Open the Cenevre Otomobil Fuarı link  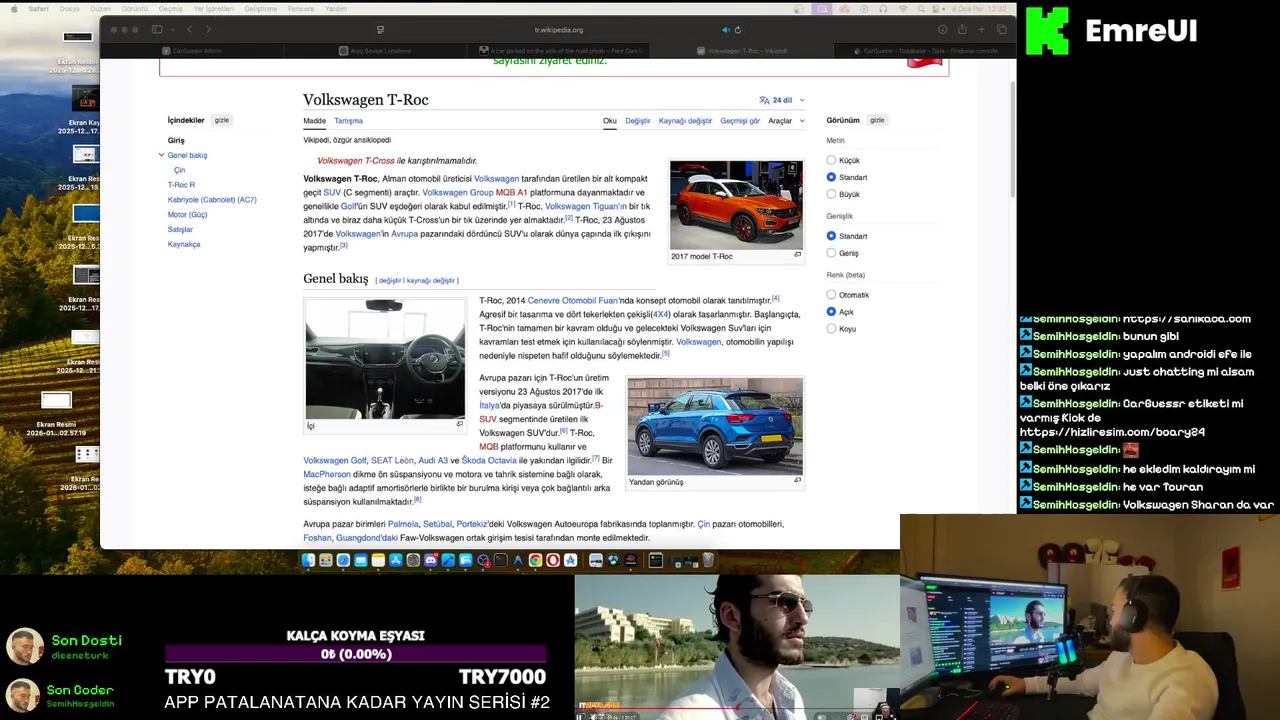(573, 300)
